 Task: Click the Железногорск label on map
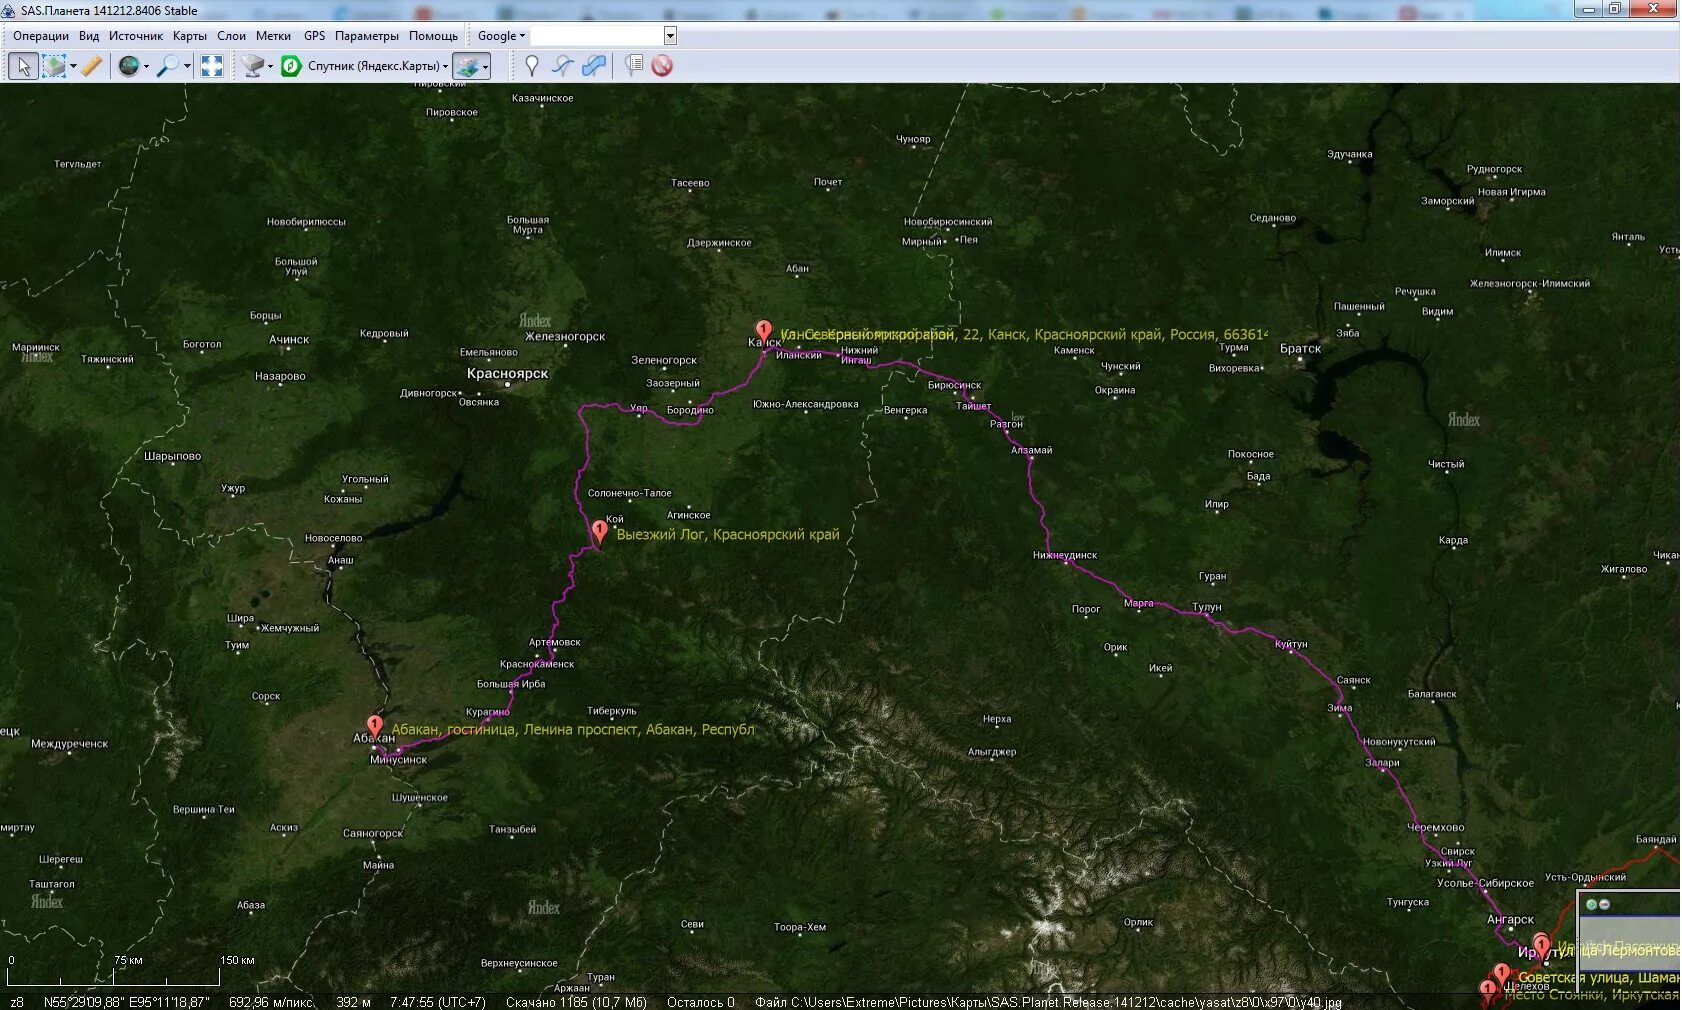pyautogui.click(x=565, y=337)
